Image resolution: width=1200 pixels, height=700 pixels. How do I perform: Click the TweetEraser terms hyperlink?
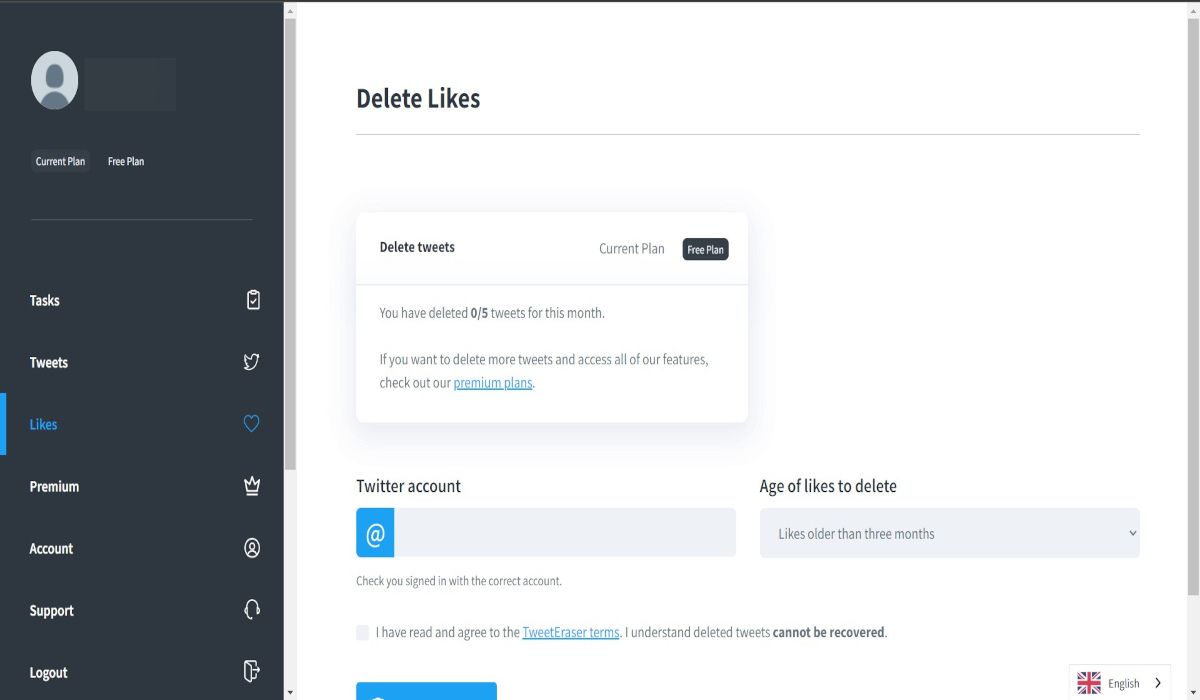coord(570,632)
